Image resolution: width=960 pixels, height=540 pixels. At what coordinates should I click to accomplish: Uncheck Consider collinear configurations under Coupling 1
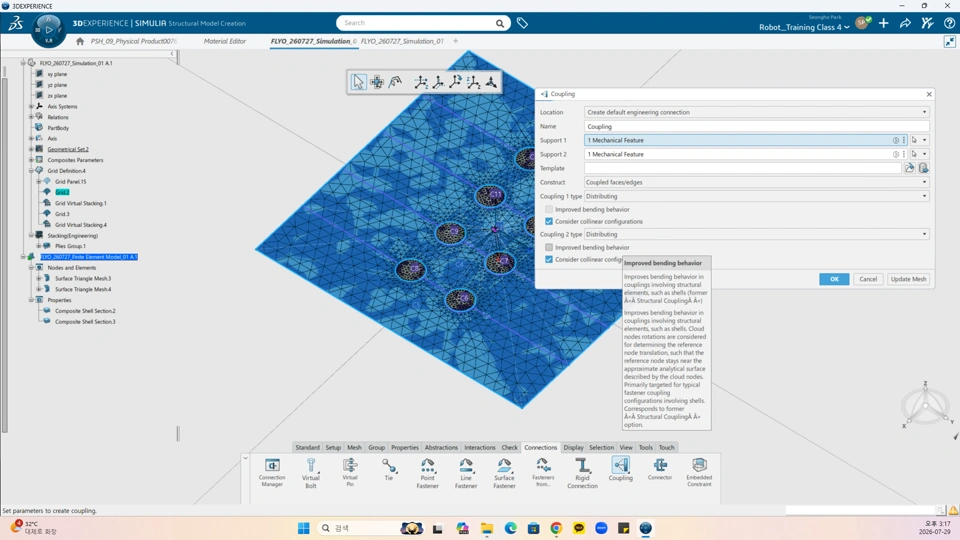549,222
